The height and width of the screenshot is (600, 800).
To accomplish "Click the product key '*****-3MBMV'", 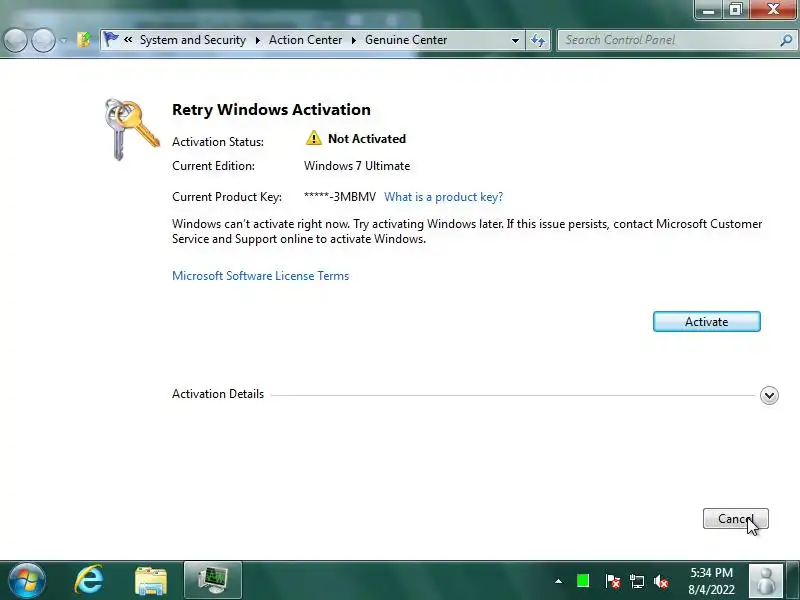I will (340, 197).
